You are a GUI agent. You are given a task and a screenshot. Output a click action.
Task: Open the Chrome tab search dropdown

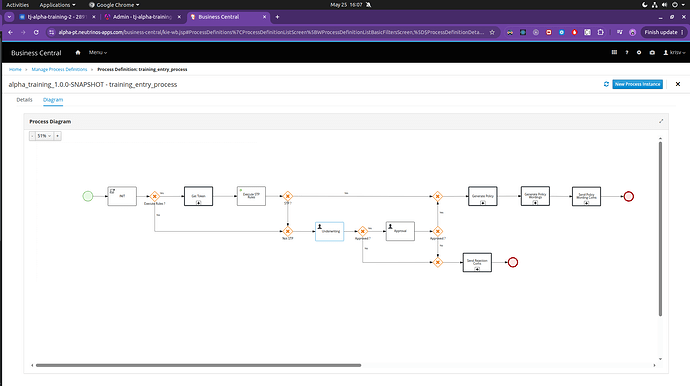click(x=9, y=17)
